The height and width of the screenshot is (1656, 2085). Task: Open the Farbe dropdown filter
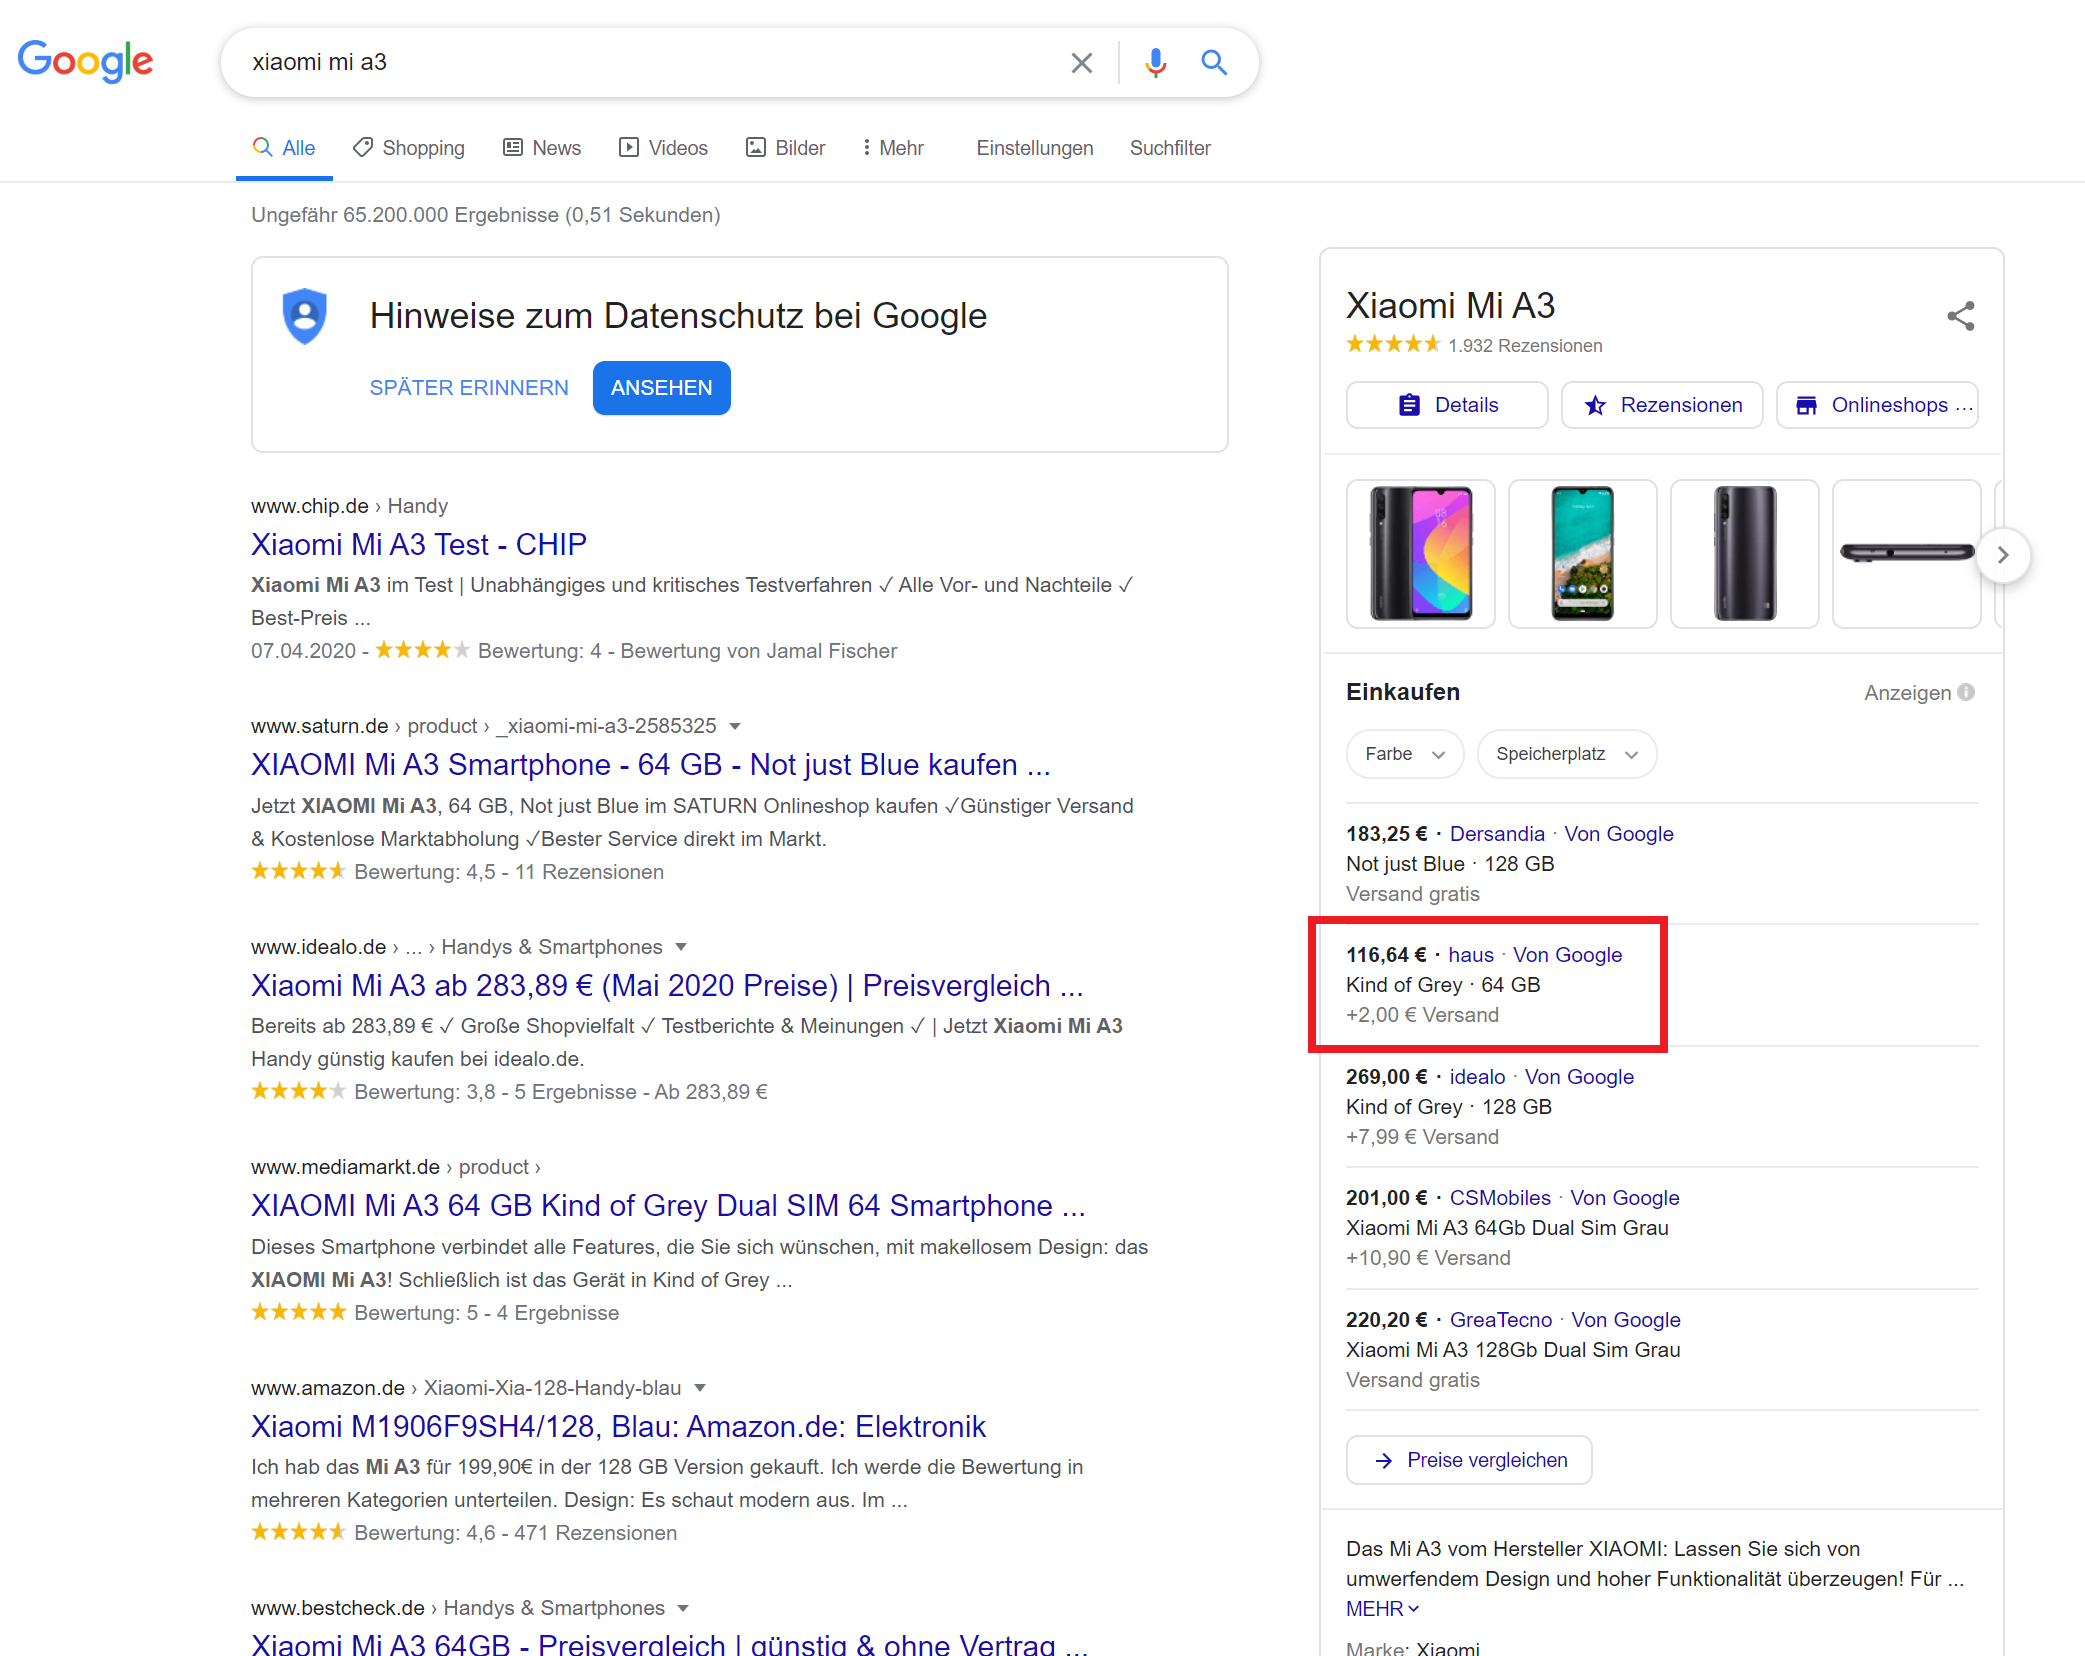tap(1405, 754)
